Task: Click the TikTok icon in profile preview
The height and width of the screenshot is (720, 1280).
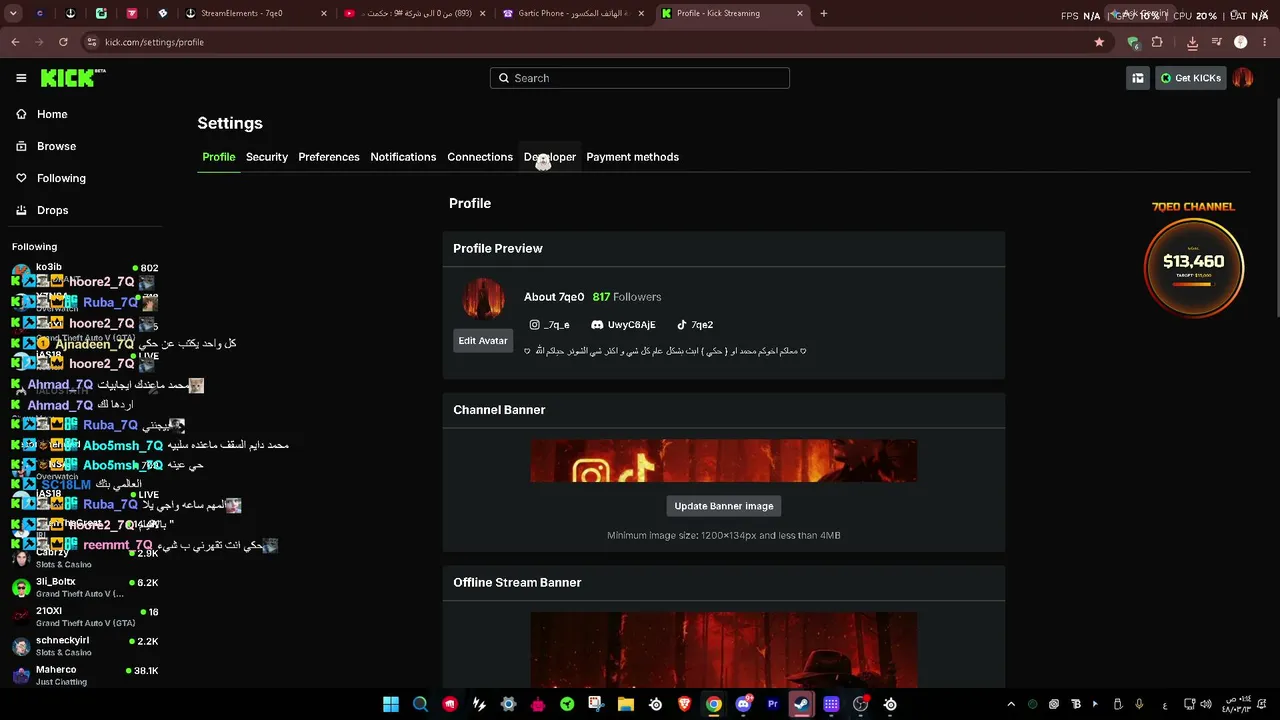Action: [682, 325]
